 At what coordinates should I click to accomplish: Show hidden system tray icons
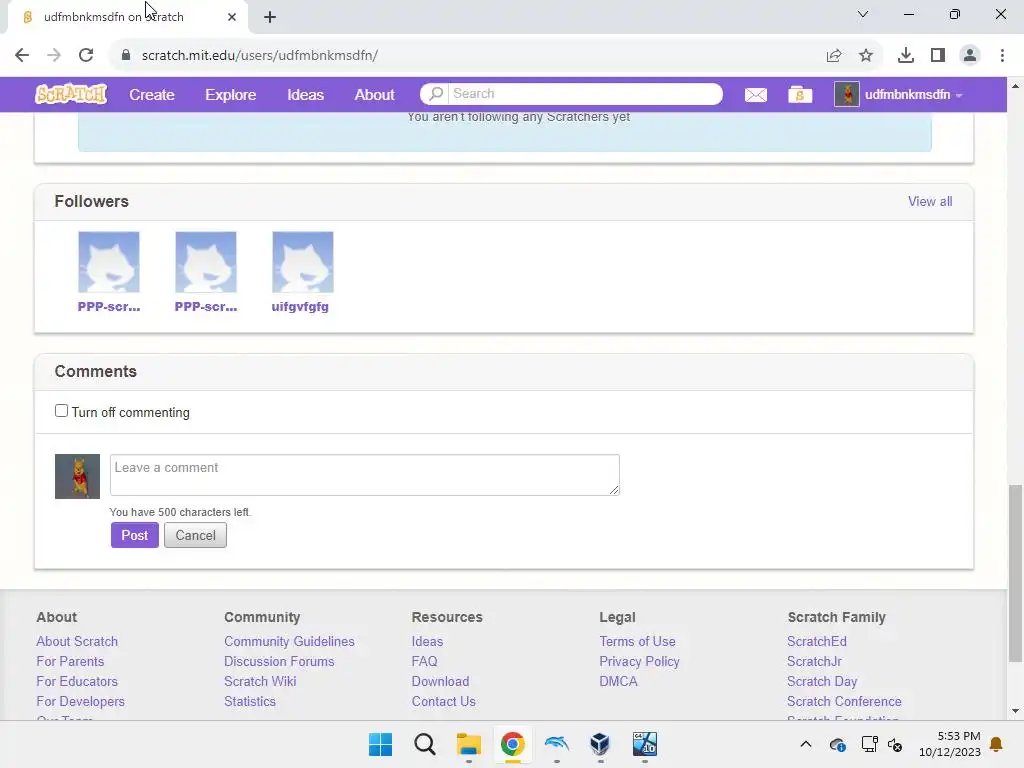806,744
